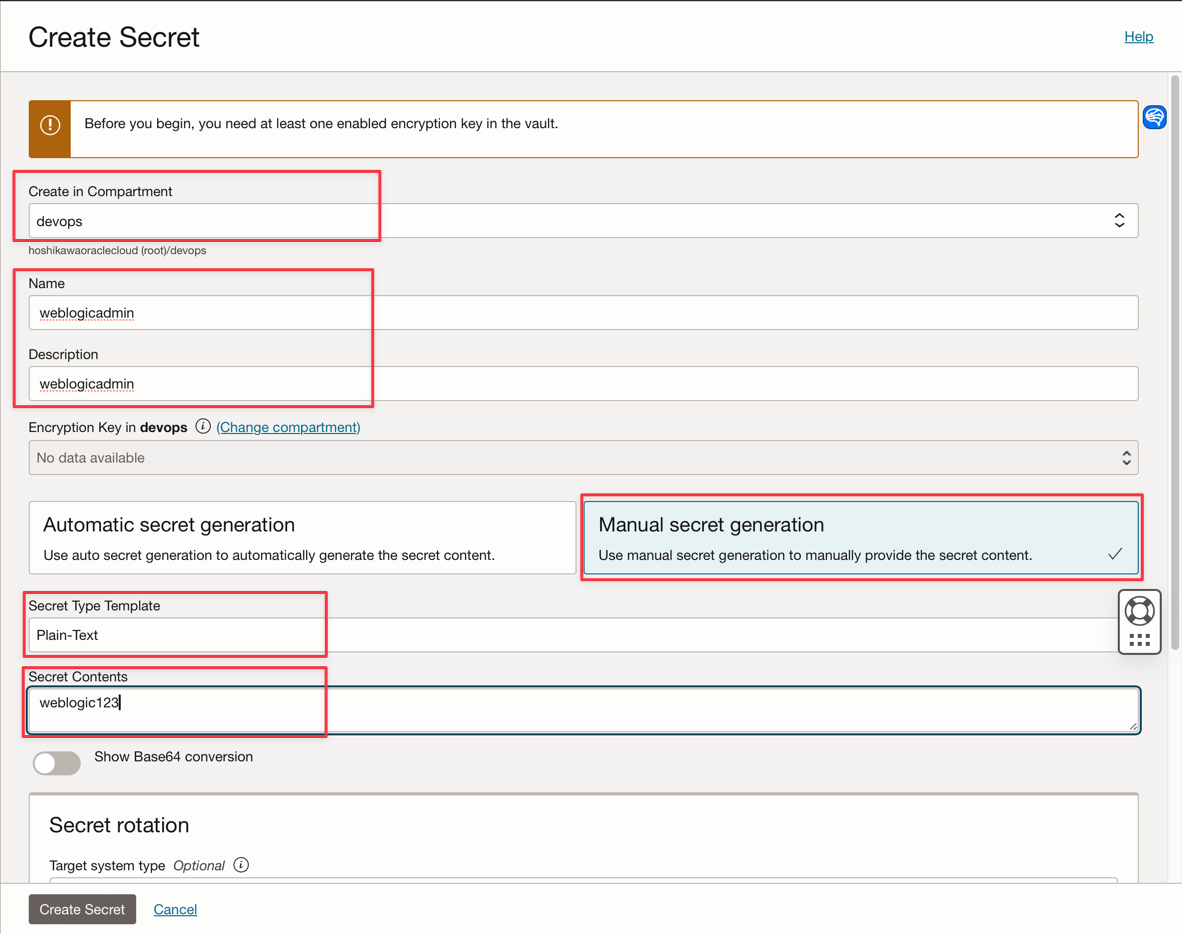Click the grid dots below support icon
The image size is (1182, 934).
(1139, 640)
